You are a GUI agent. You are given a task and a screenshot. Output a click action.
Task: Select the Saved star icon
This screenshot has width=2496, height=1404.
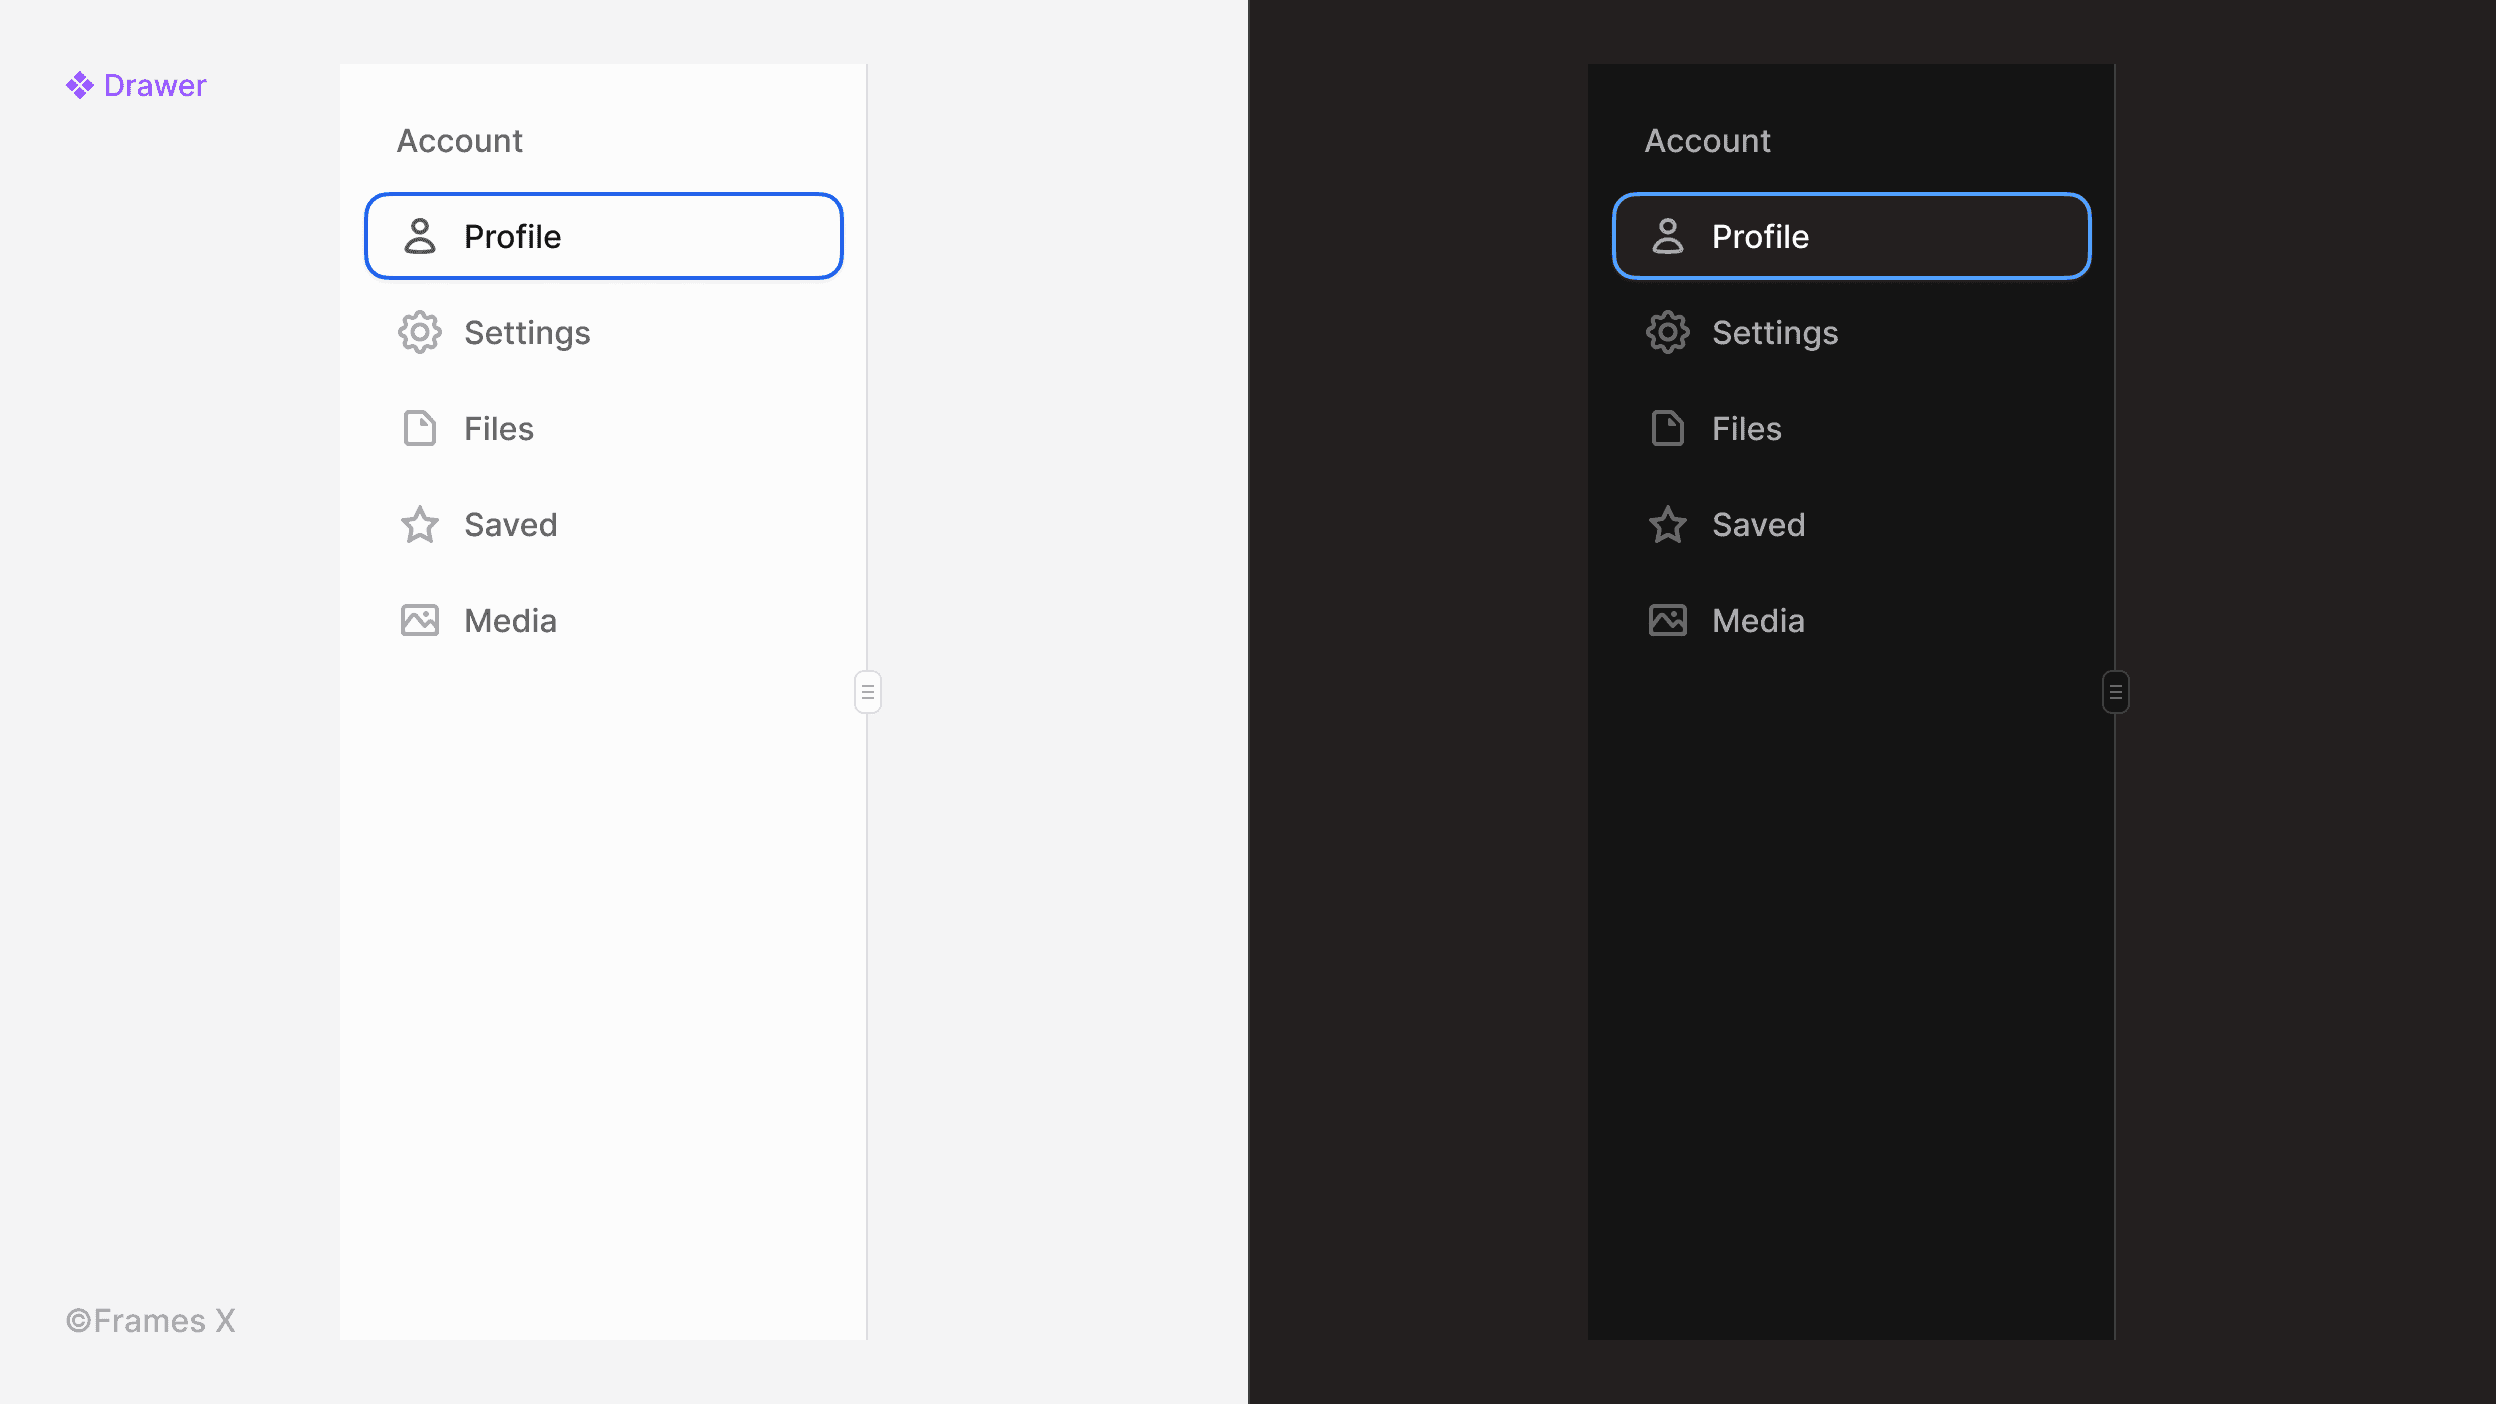pos(418,525)
